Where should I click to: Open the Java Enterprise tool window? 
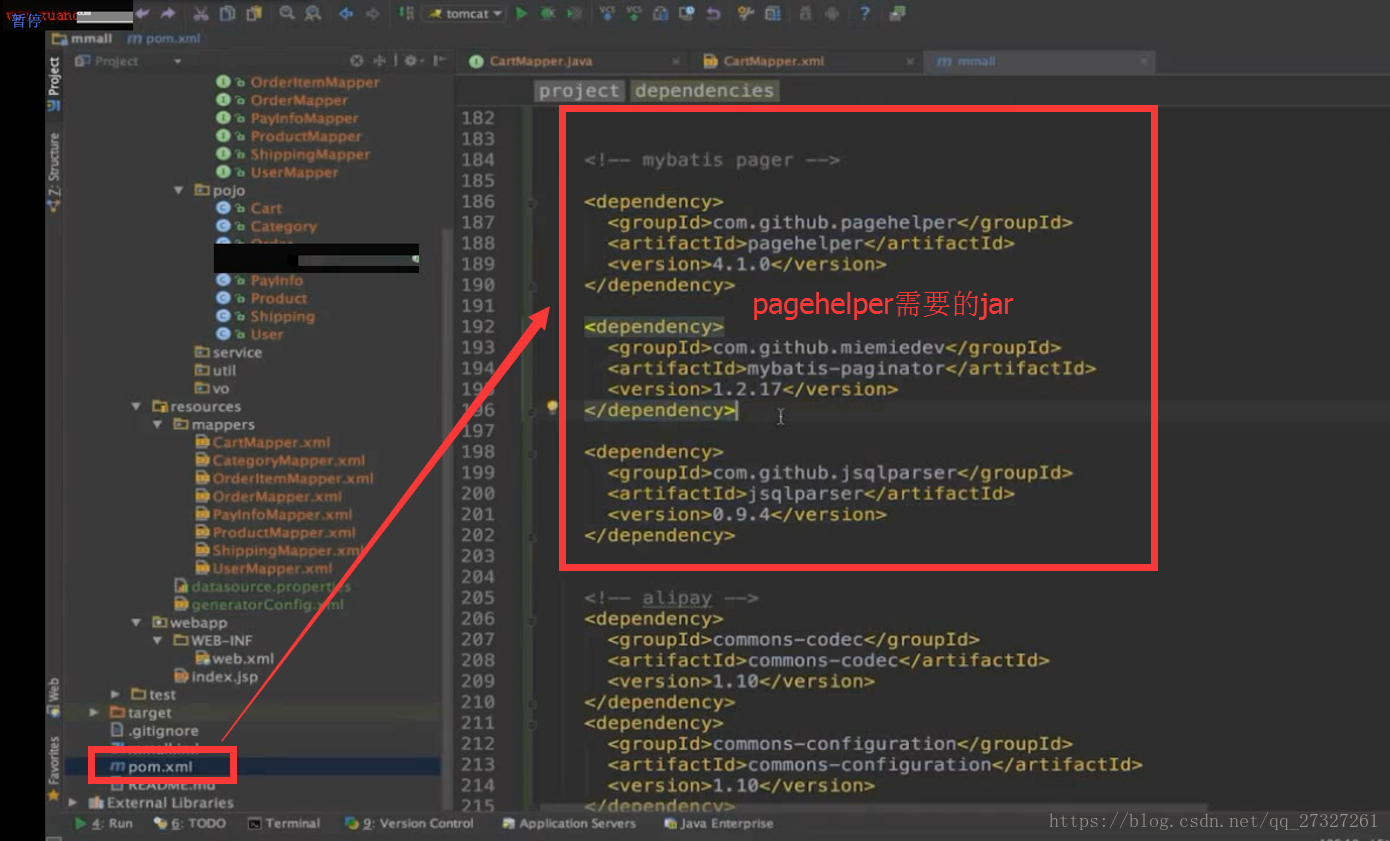pyautogui.click(x=719, y=823)
